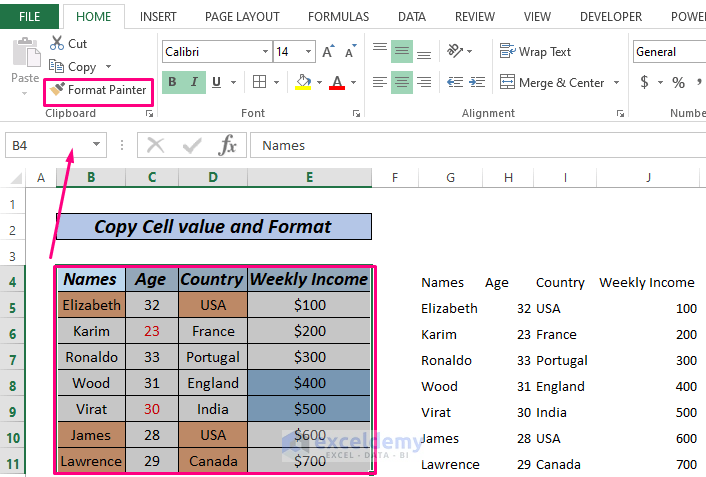Select cell E8 containing $400

pos(309,383)
